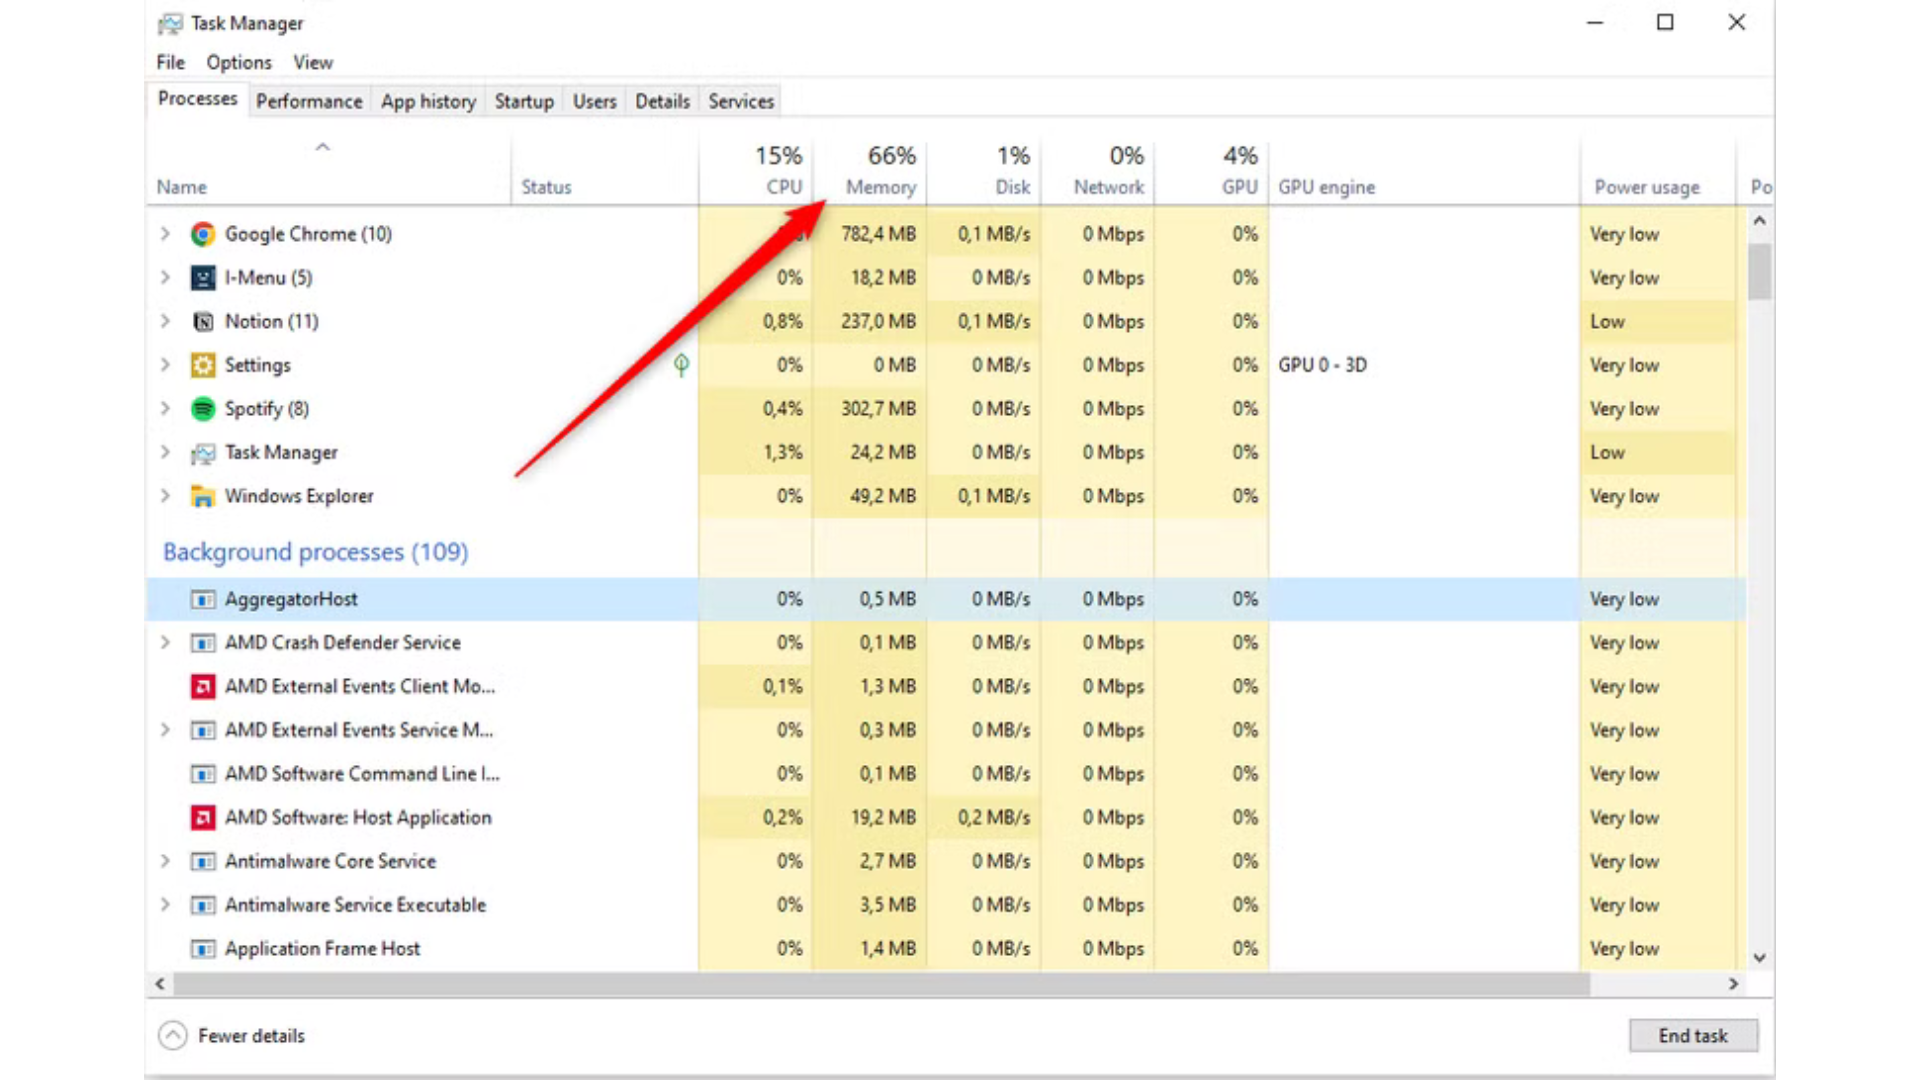Click the Task Manager icon in its process row

[202, 452]
